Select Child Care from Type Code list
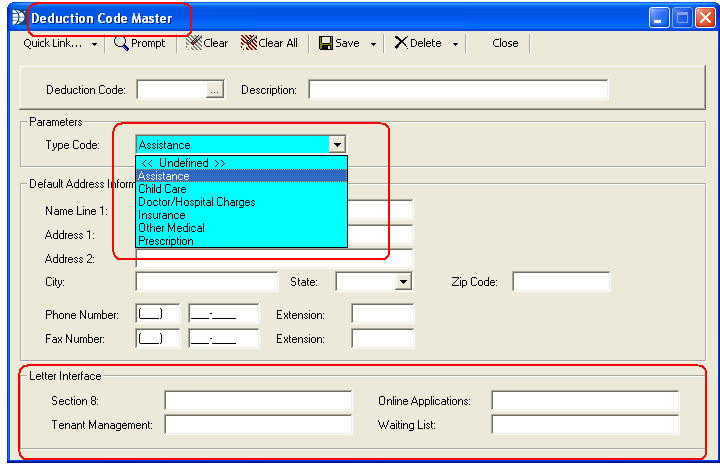 (x=162, y=189)
